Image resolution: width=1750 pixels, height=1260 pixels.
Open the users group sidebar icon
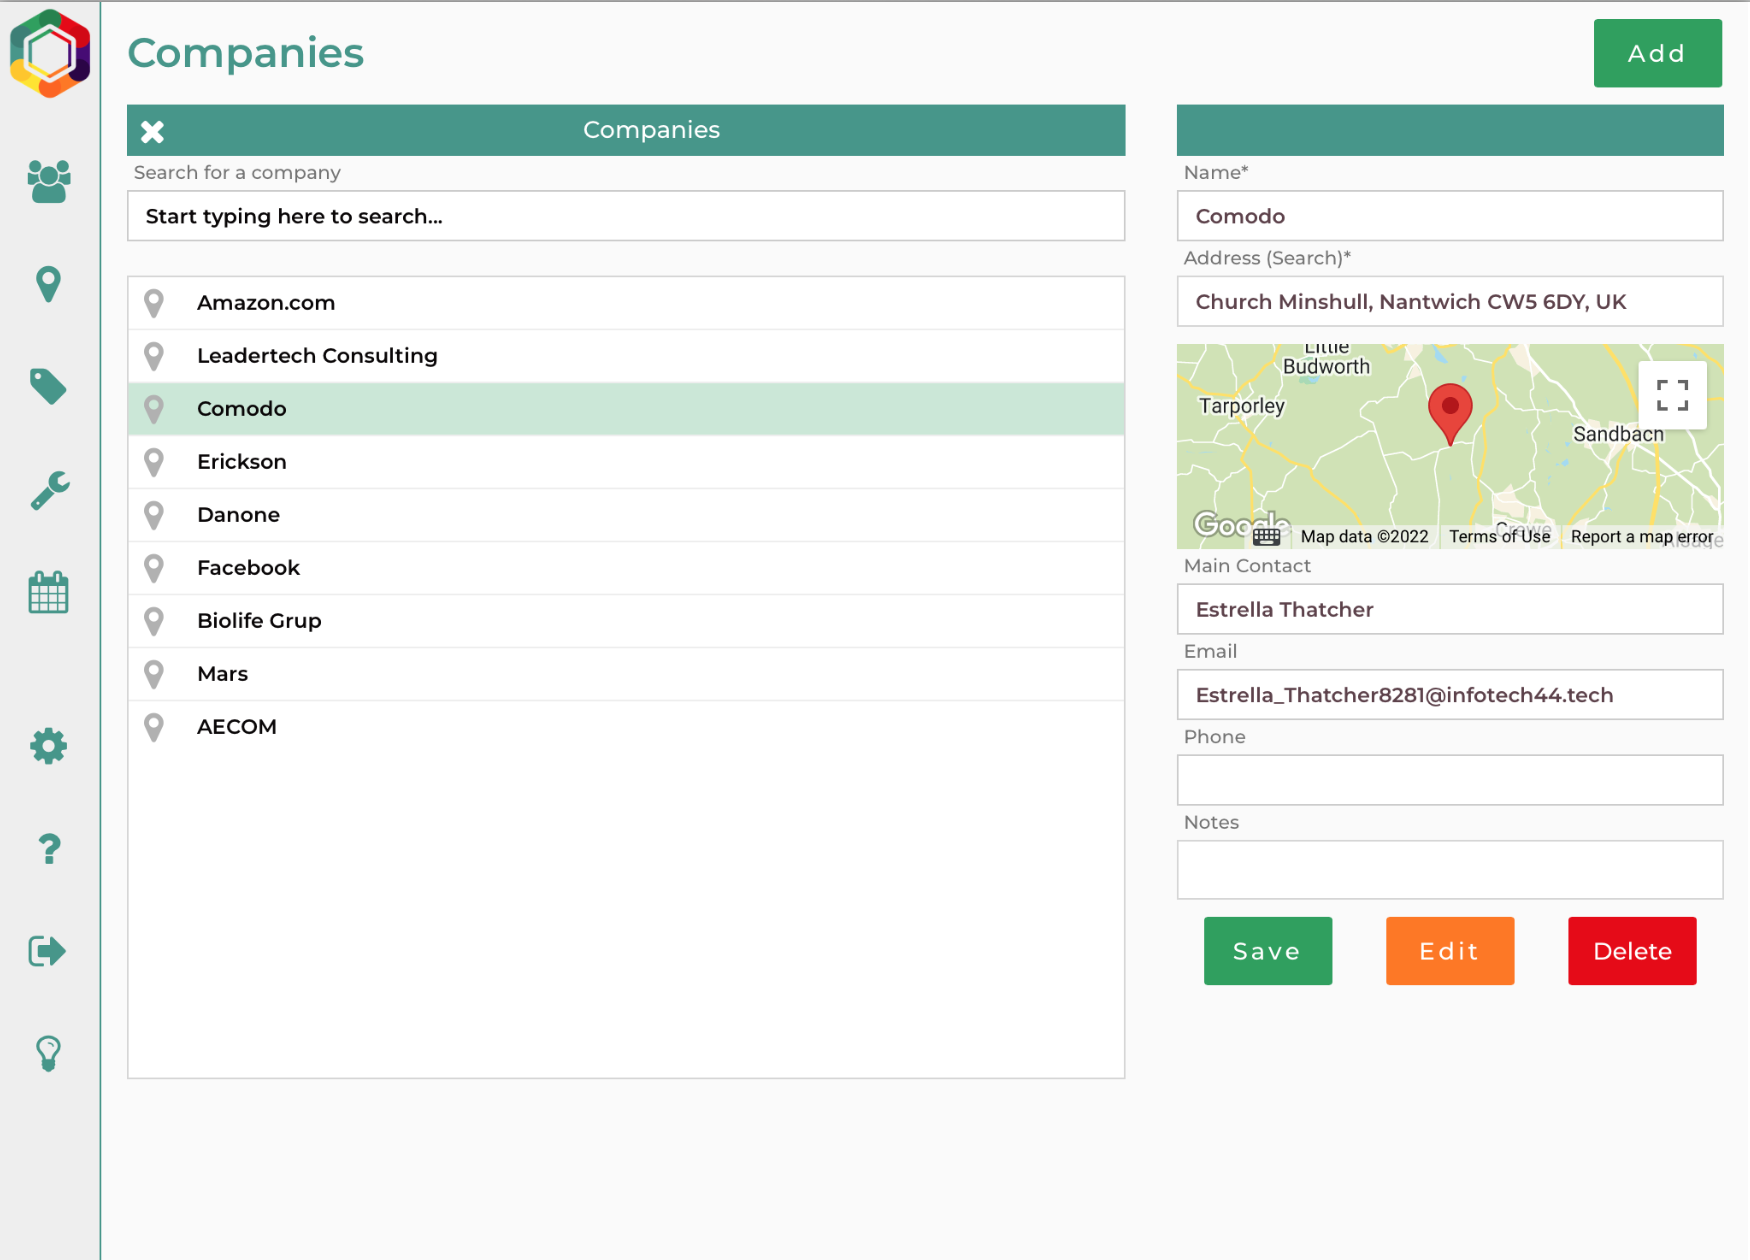[49, 182]
